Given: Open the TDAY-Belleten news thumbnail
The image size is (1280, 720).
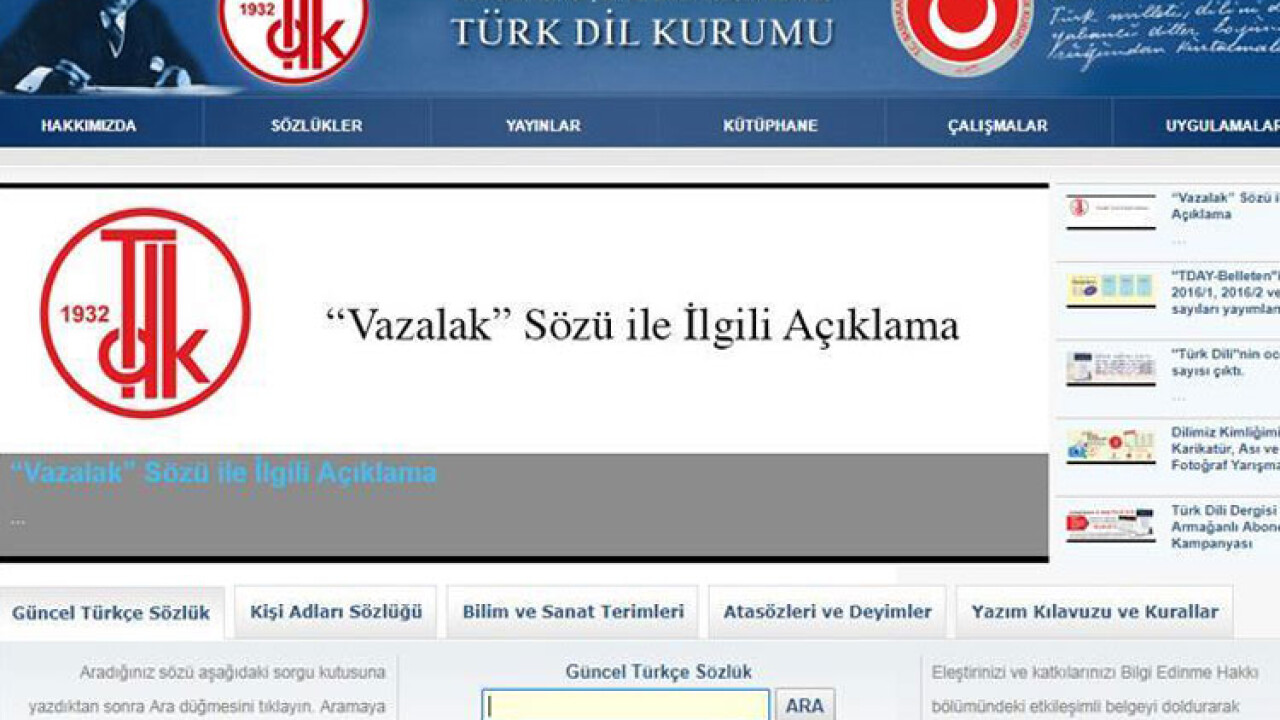Looking at the screenshot, I should click(x=1110, y=290).
